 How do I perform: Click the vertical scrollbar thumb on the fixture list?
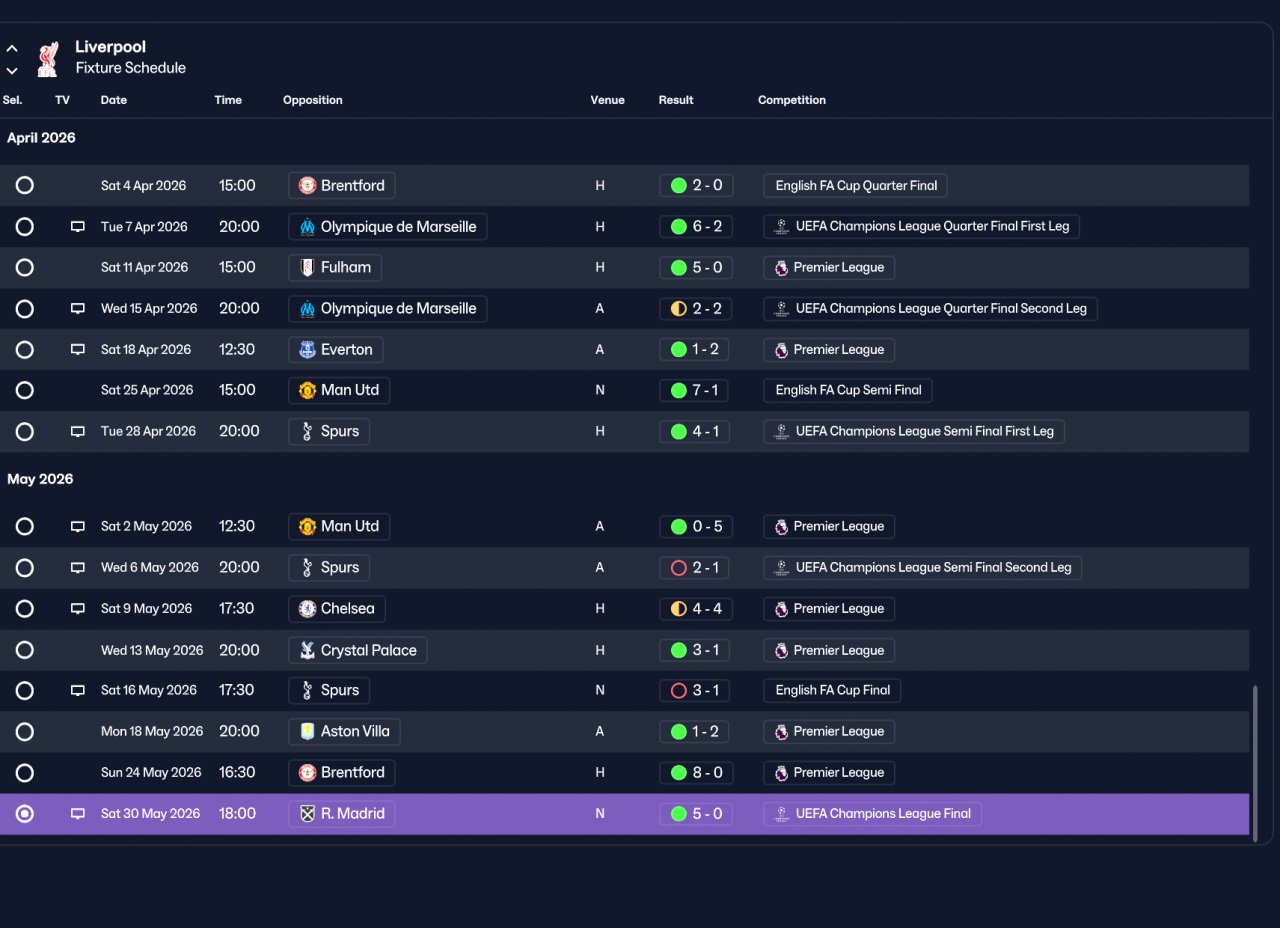coord(1255,763)
